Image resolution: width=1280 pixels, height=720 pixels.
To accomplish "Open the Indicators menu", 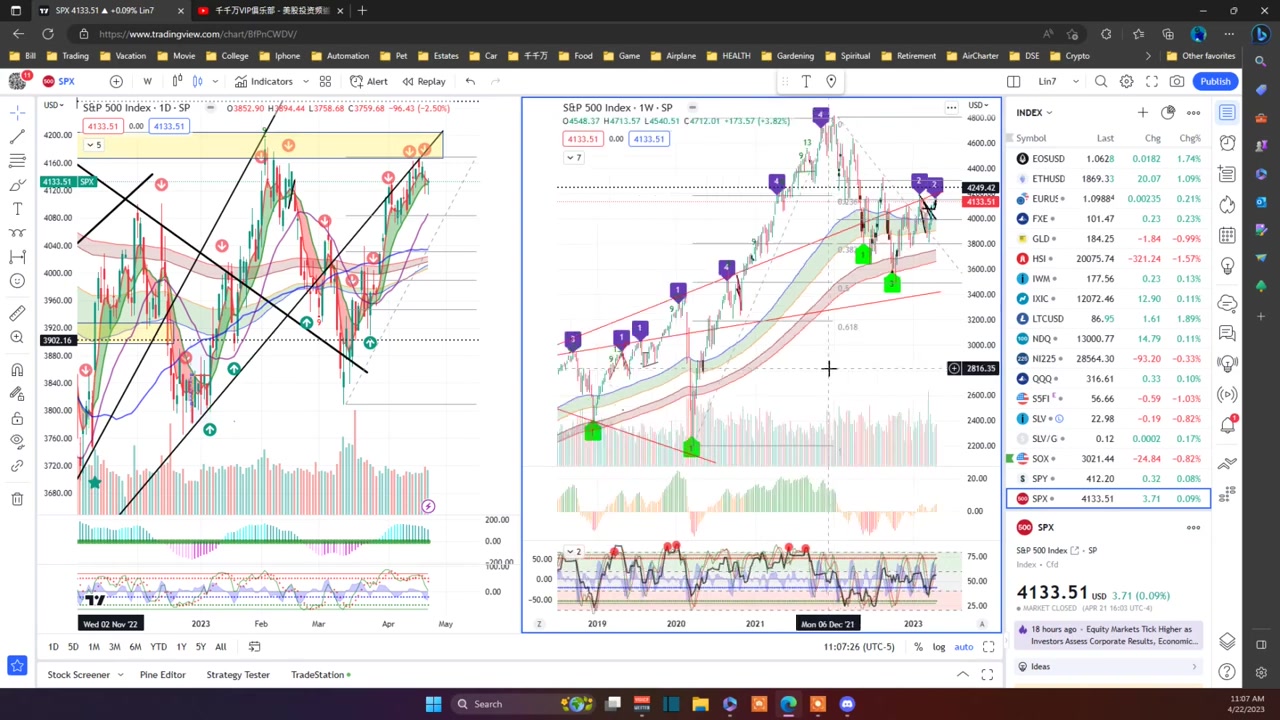I will (263, 81).
